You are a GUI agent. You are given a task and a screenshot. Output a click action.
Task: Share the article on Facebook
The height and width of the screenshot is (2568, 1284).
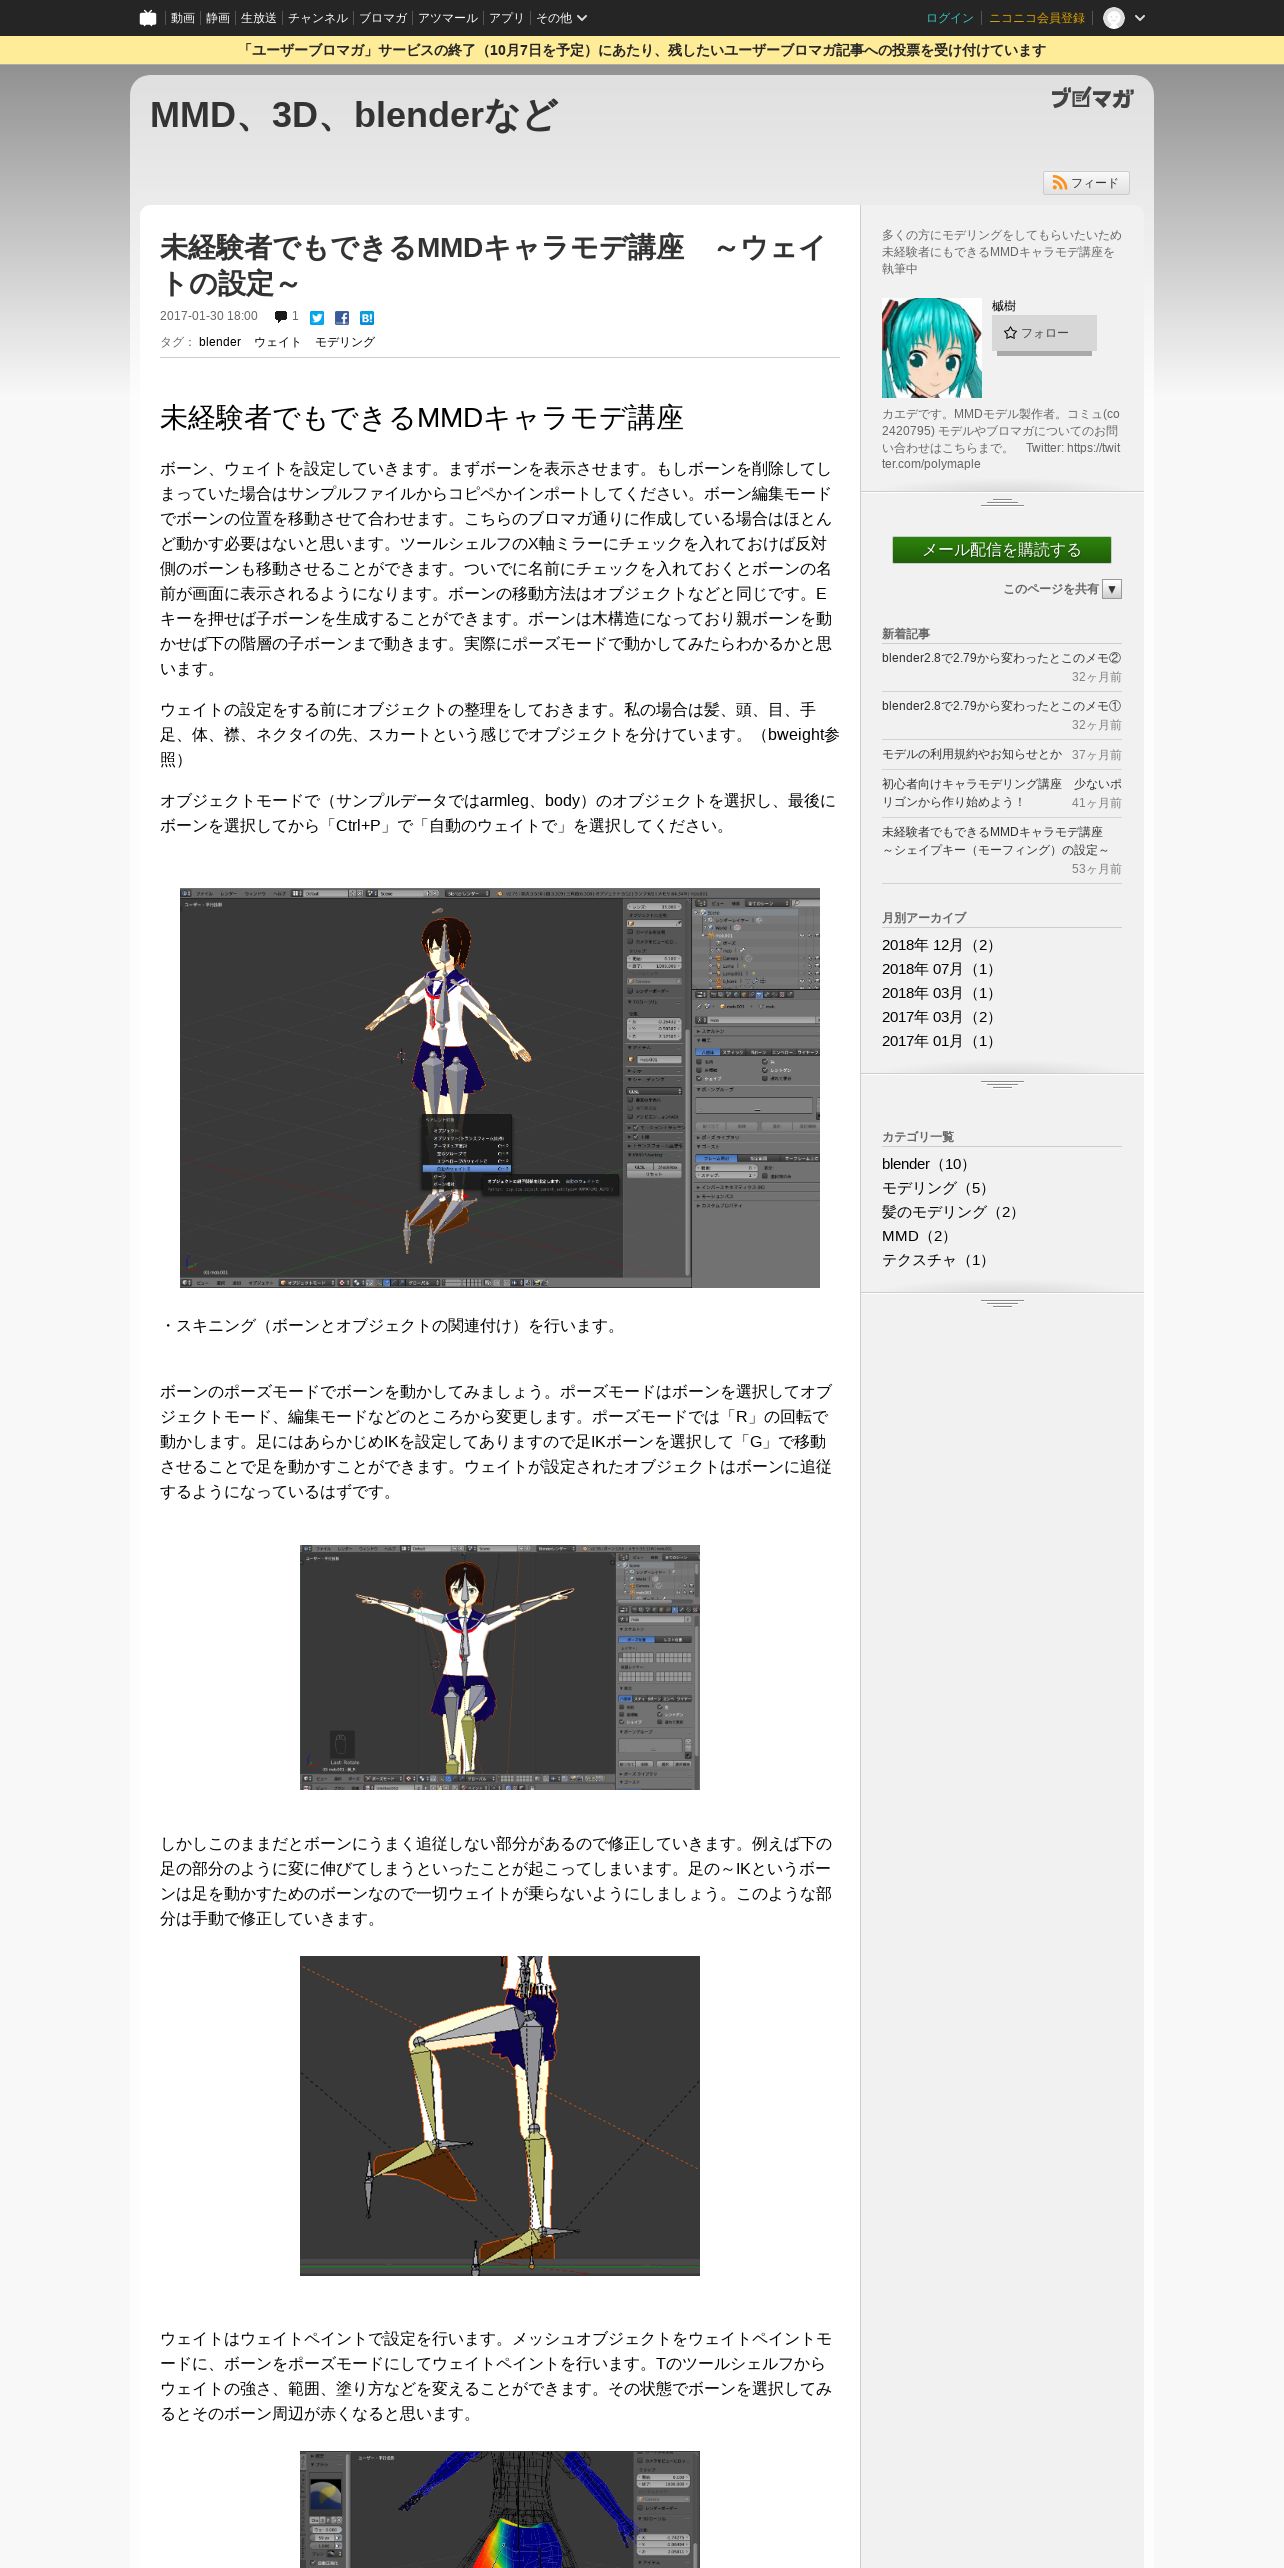tap(342, 318)
